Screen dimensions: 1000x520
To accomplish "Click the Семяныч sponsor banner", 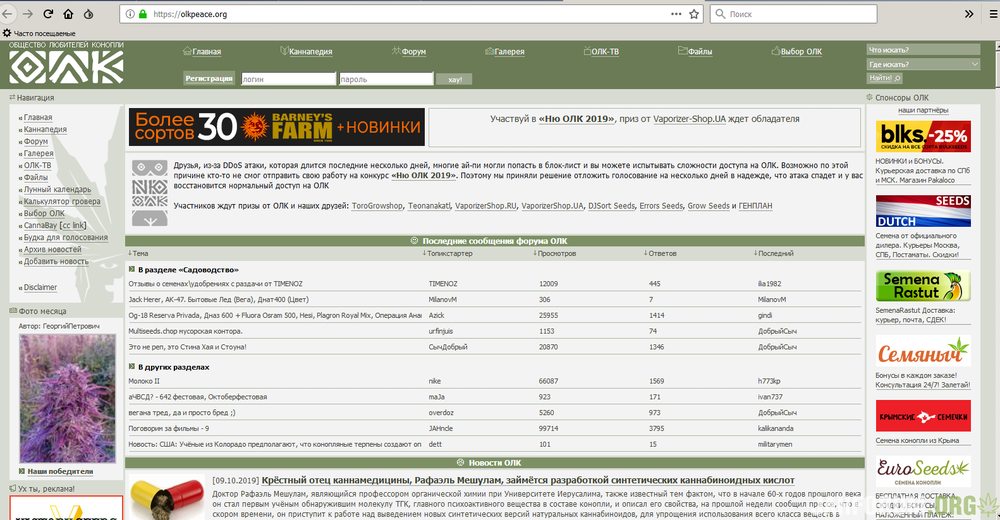I will 923,351.
